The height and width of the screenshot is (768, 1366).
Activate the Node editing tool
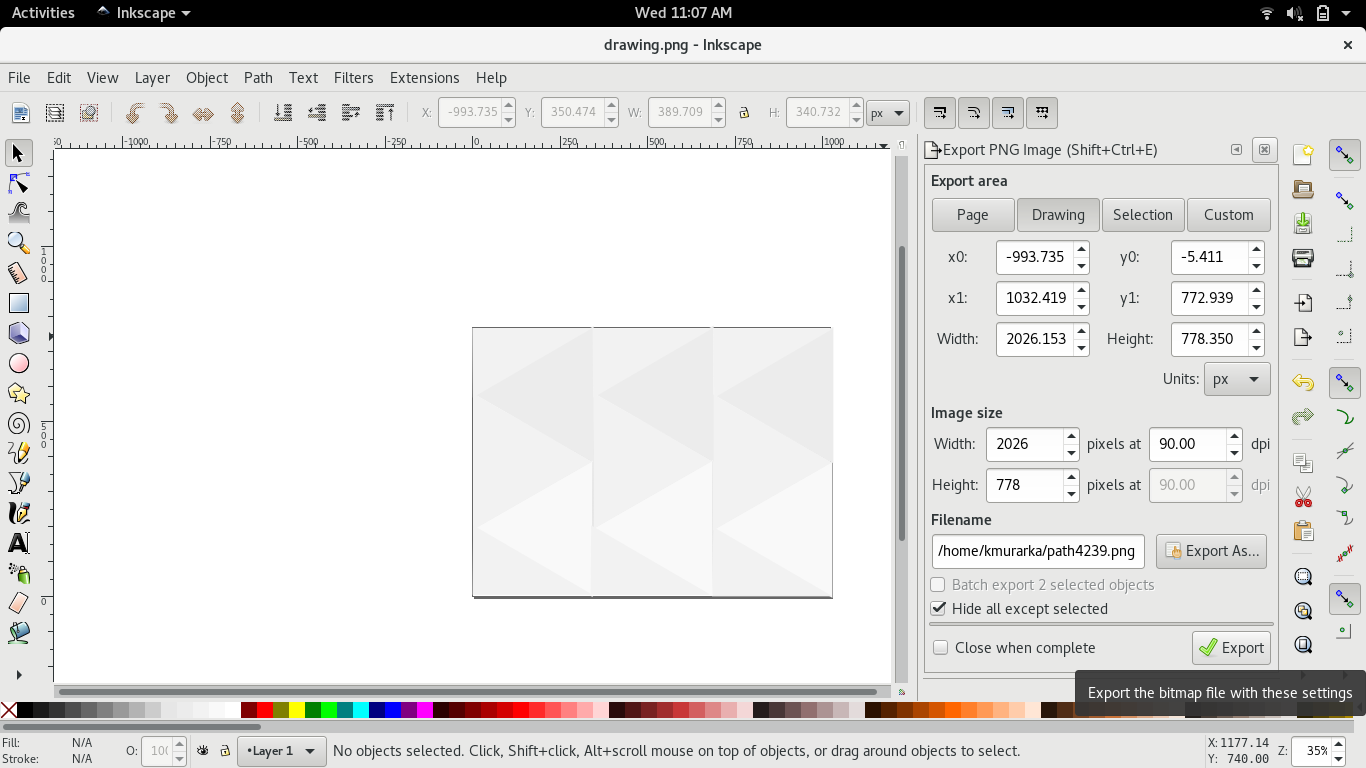[x=18, y=183]
